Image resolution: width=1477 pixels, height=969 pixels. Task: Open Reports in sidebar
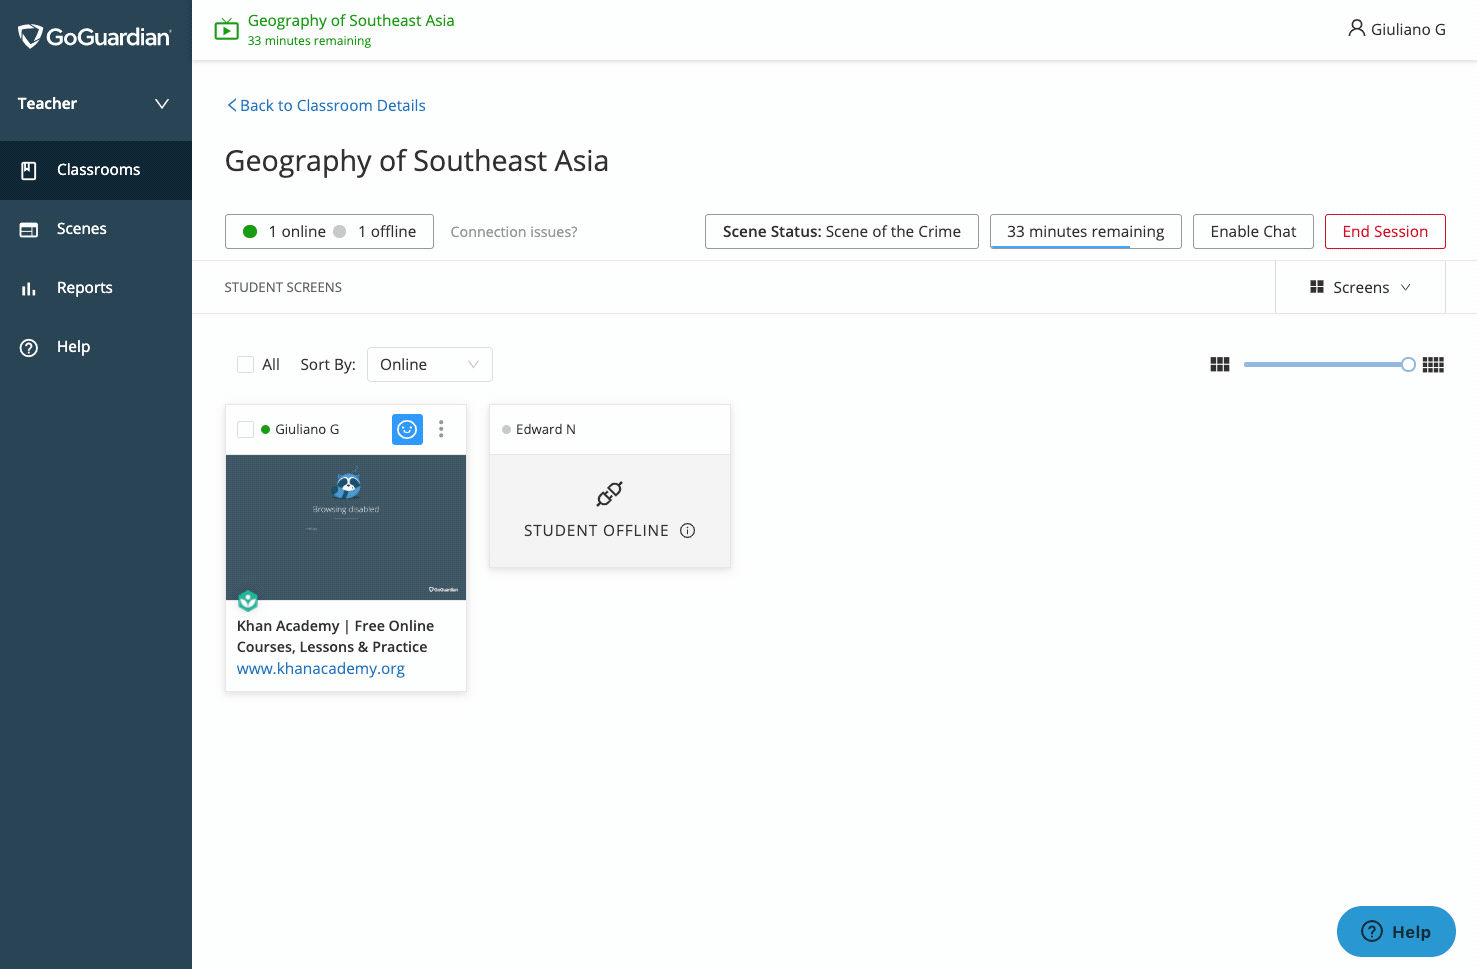(84, 288)
